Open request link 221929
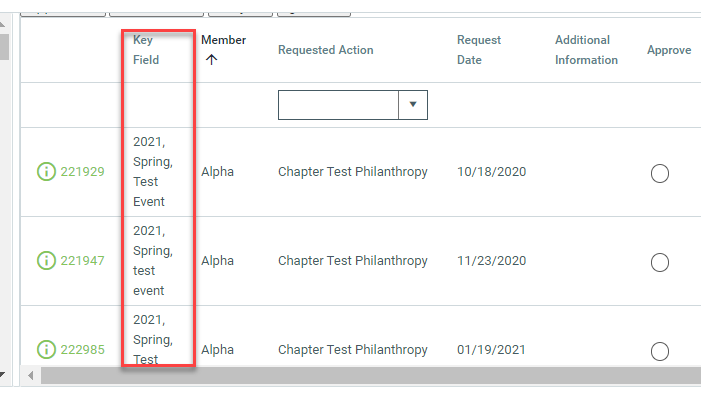 [x=83, y=171]
